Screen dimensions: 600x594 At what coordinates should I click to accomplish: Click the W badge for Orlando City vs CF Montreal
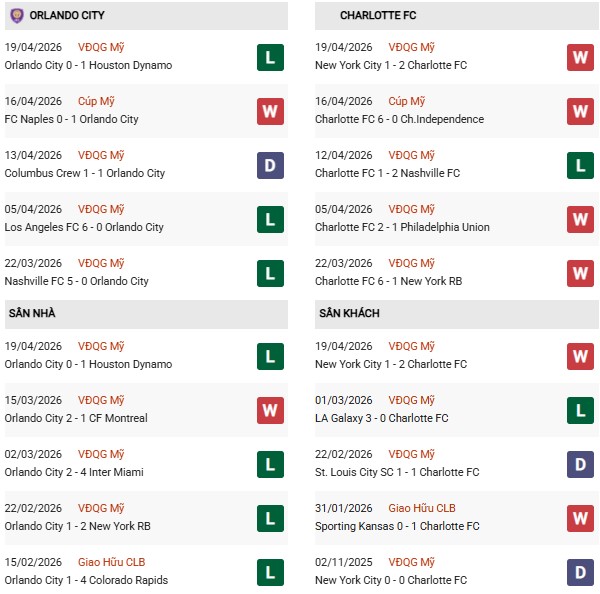tap(270, 410)
